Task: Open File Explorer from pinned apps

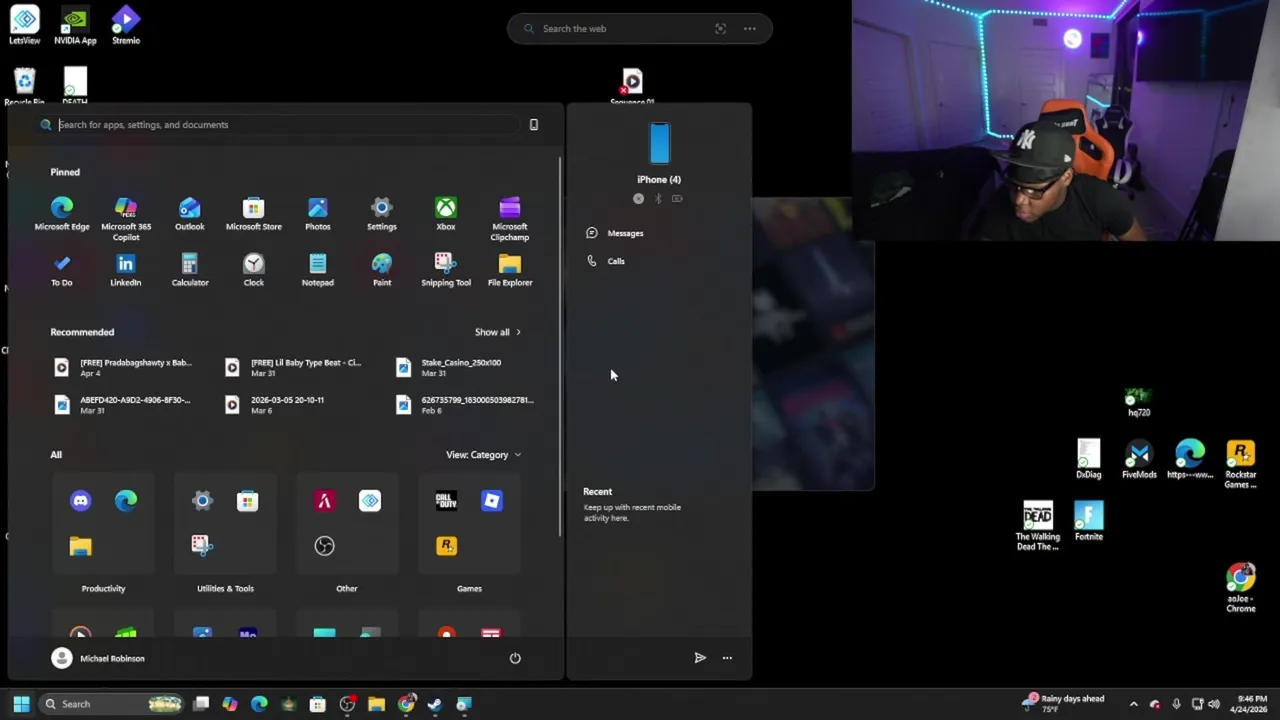Action: tap(510, 270)
